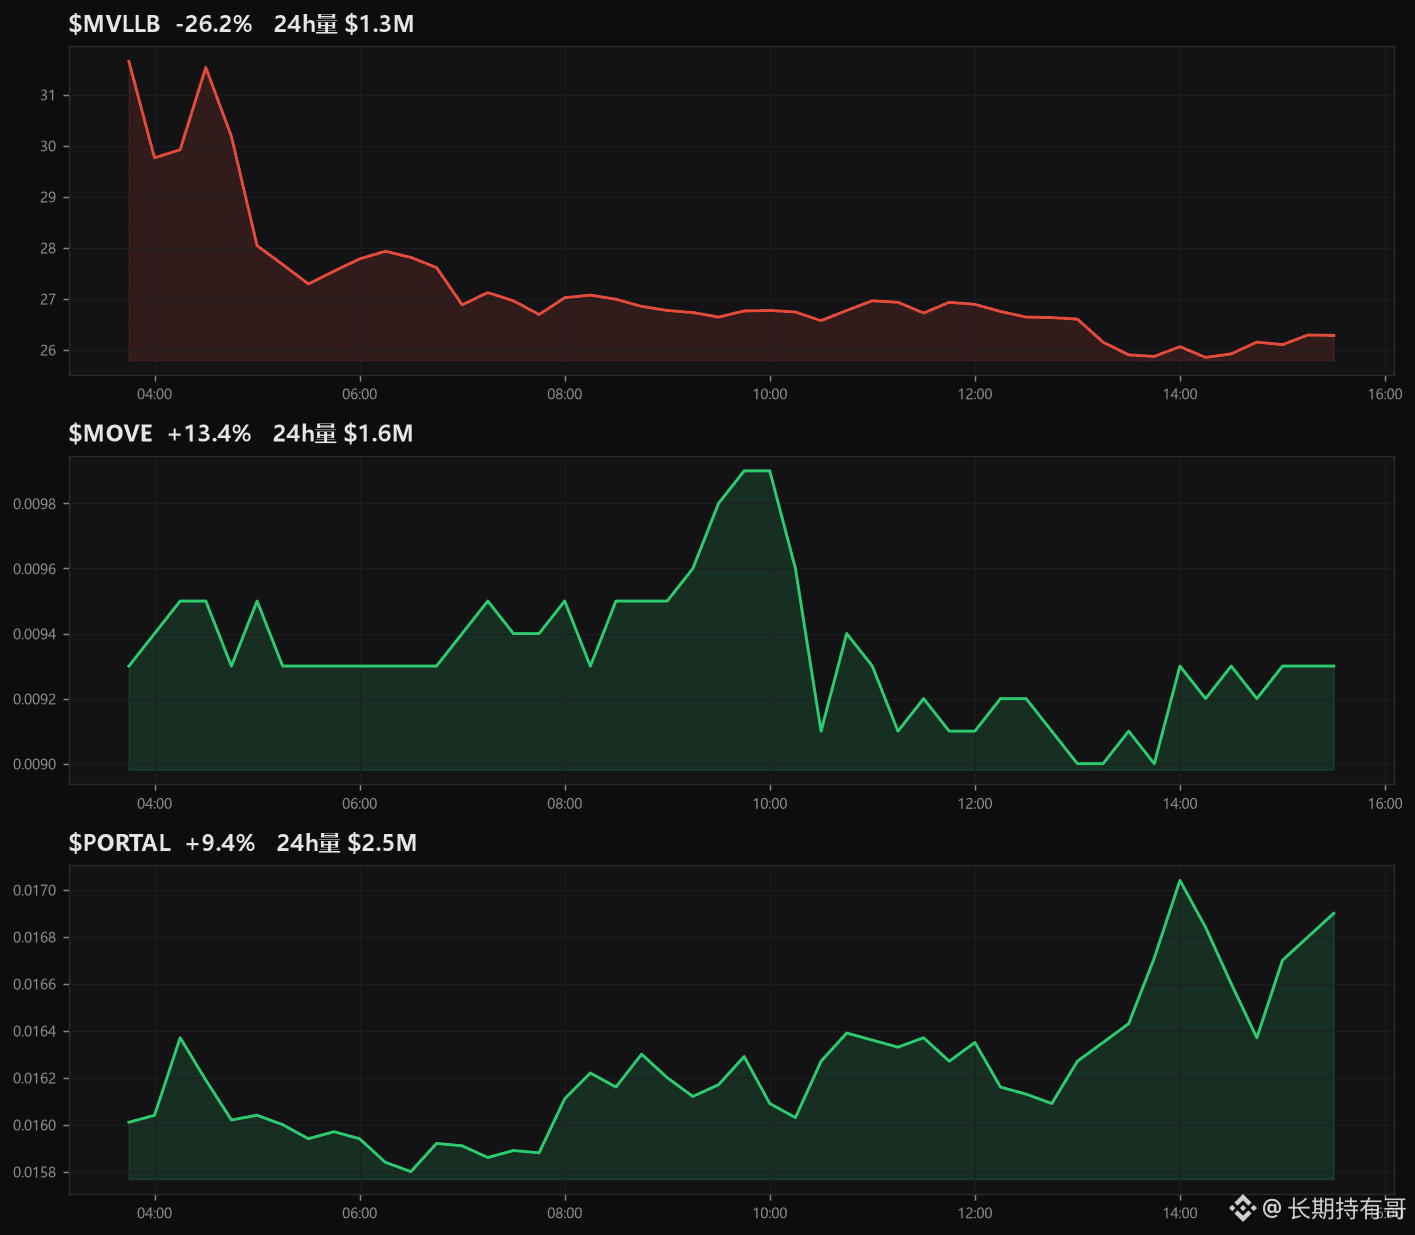1415x1235 pixels.
Task: Click the $PORTAL chart title
Action: click(x=120, y=843)
